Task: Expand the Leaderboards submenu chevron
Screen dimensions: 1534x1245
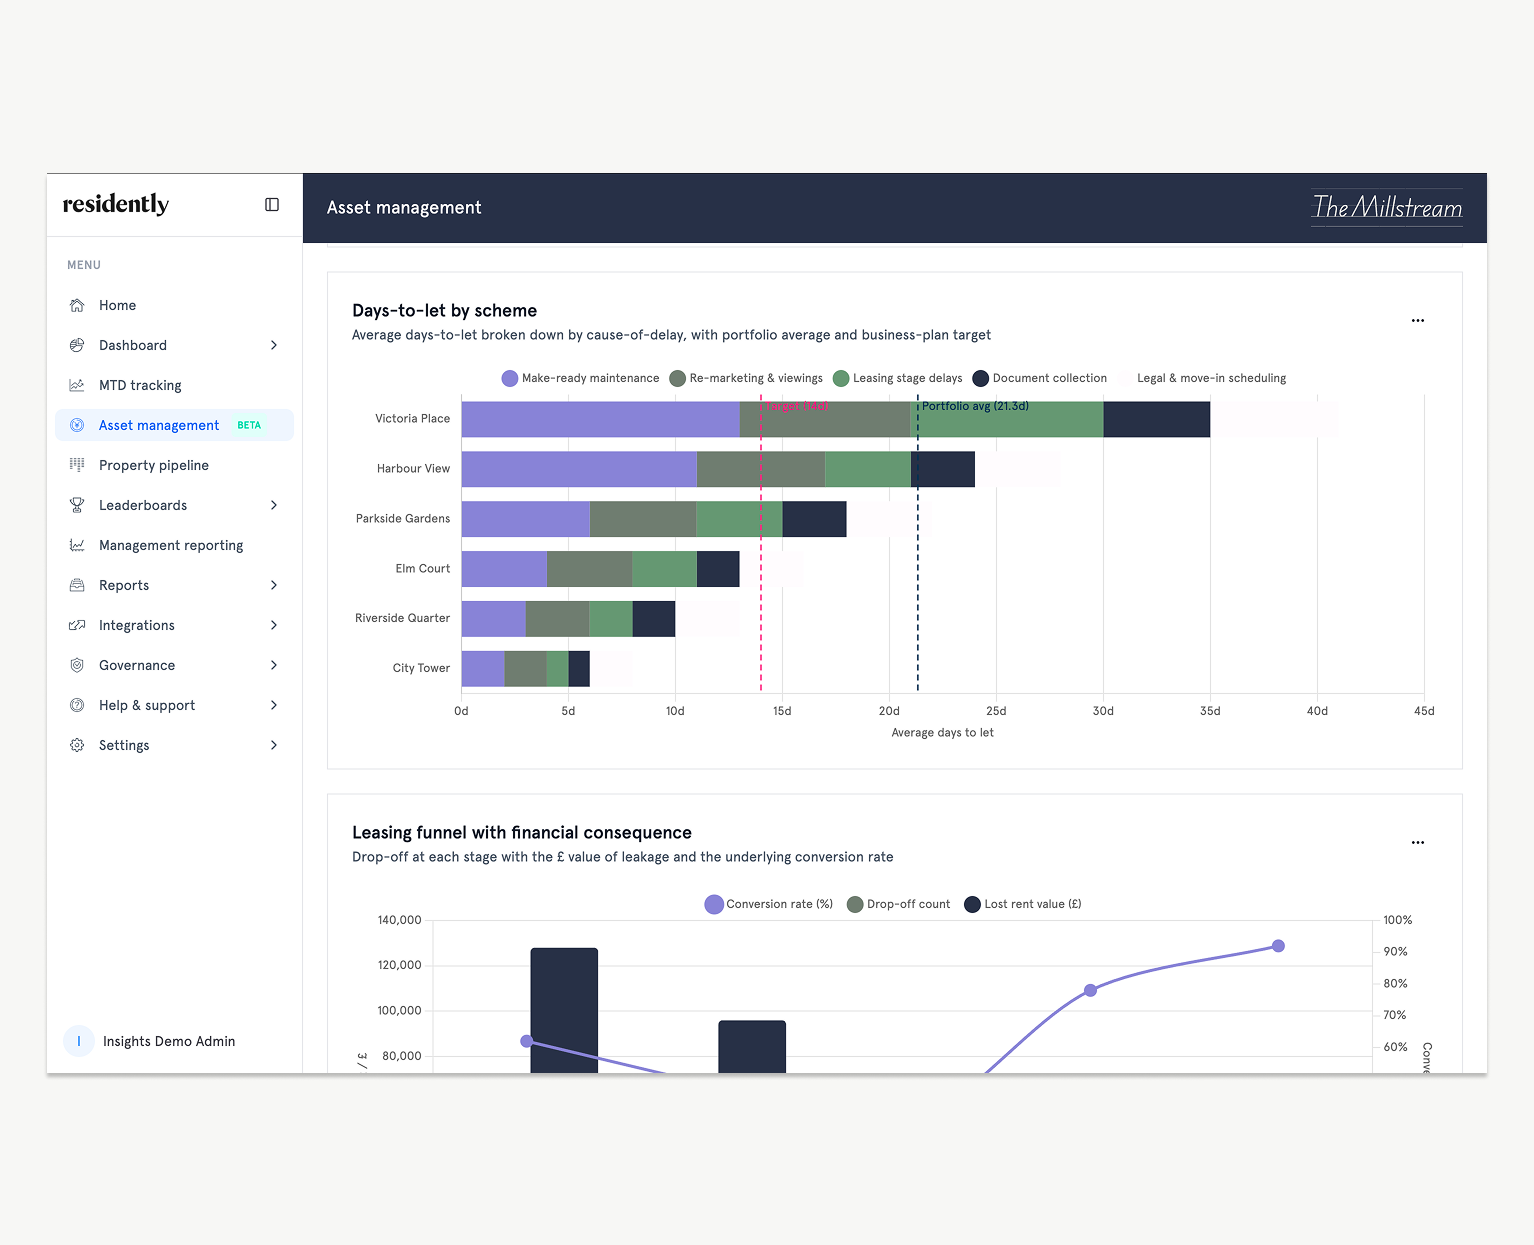Action: pos(274,505)
